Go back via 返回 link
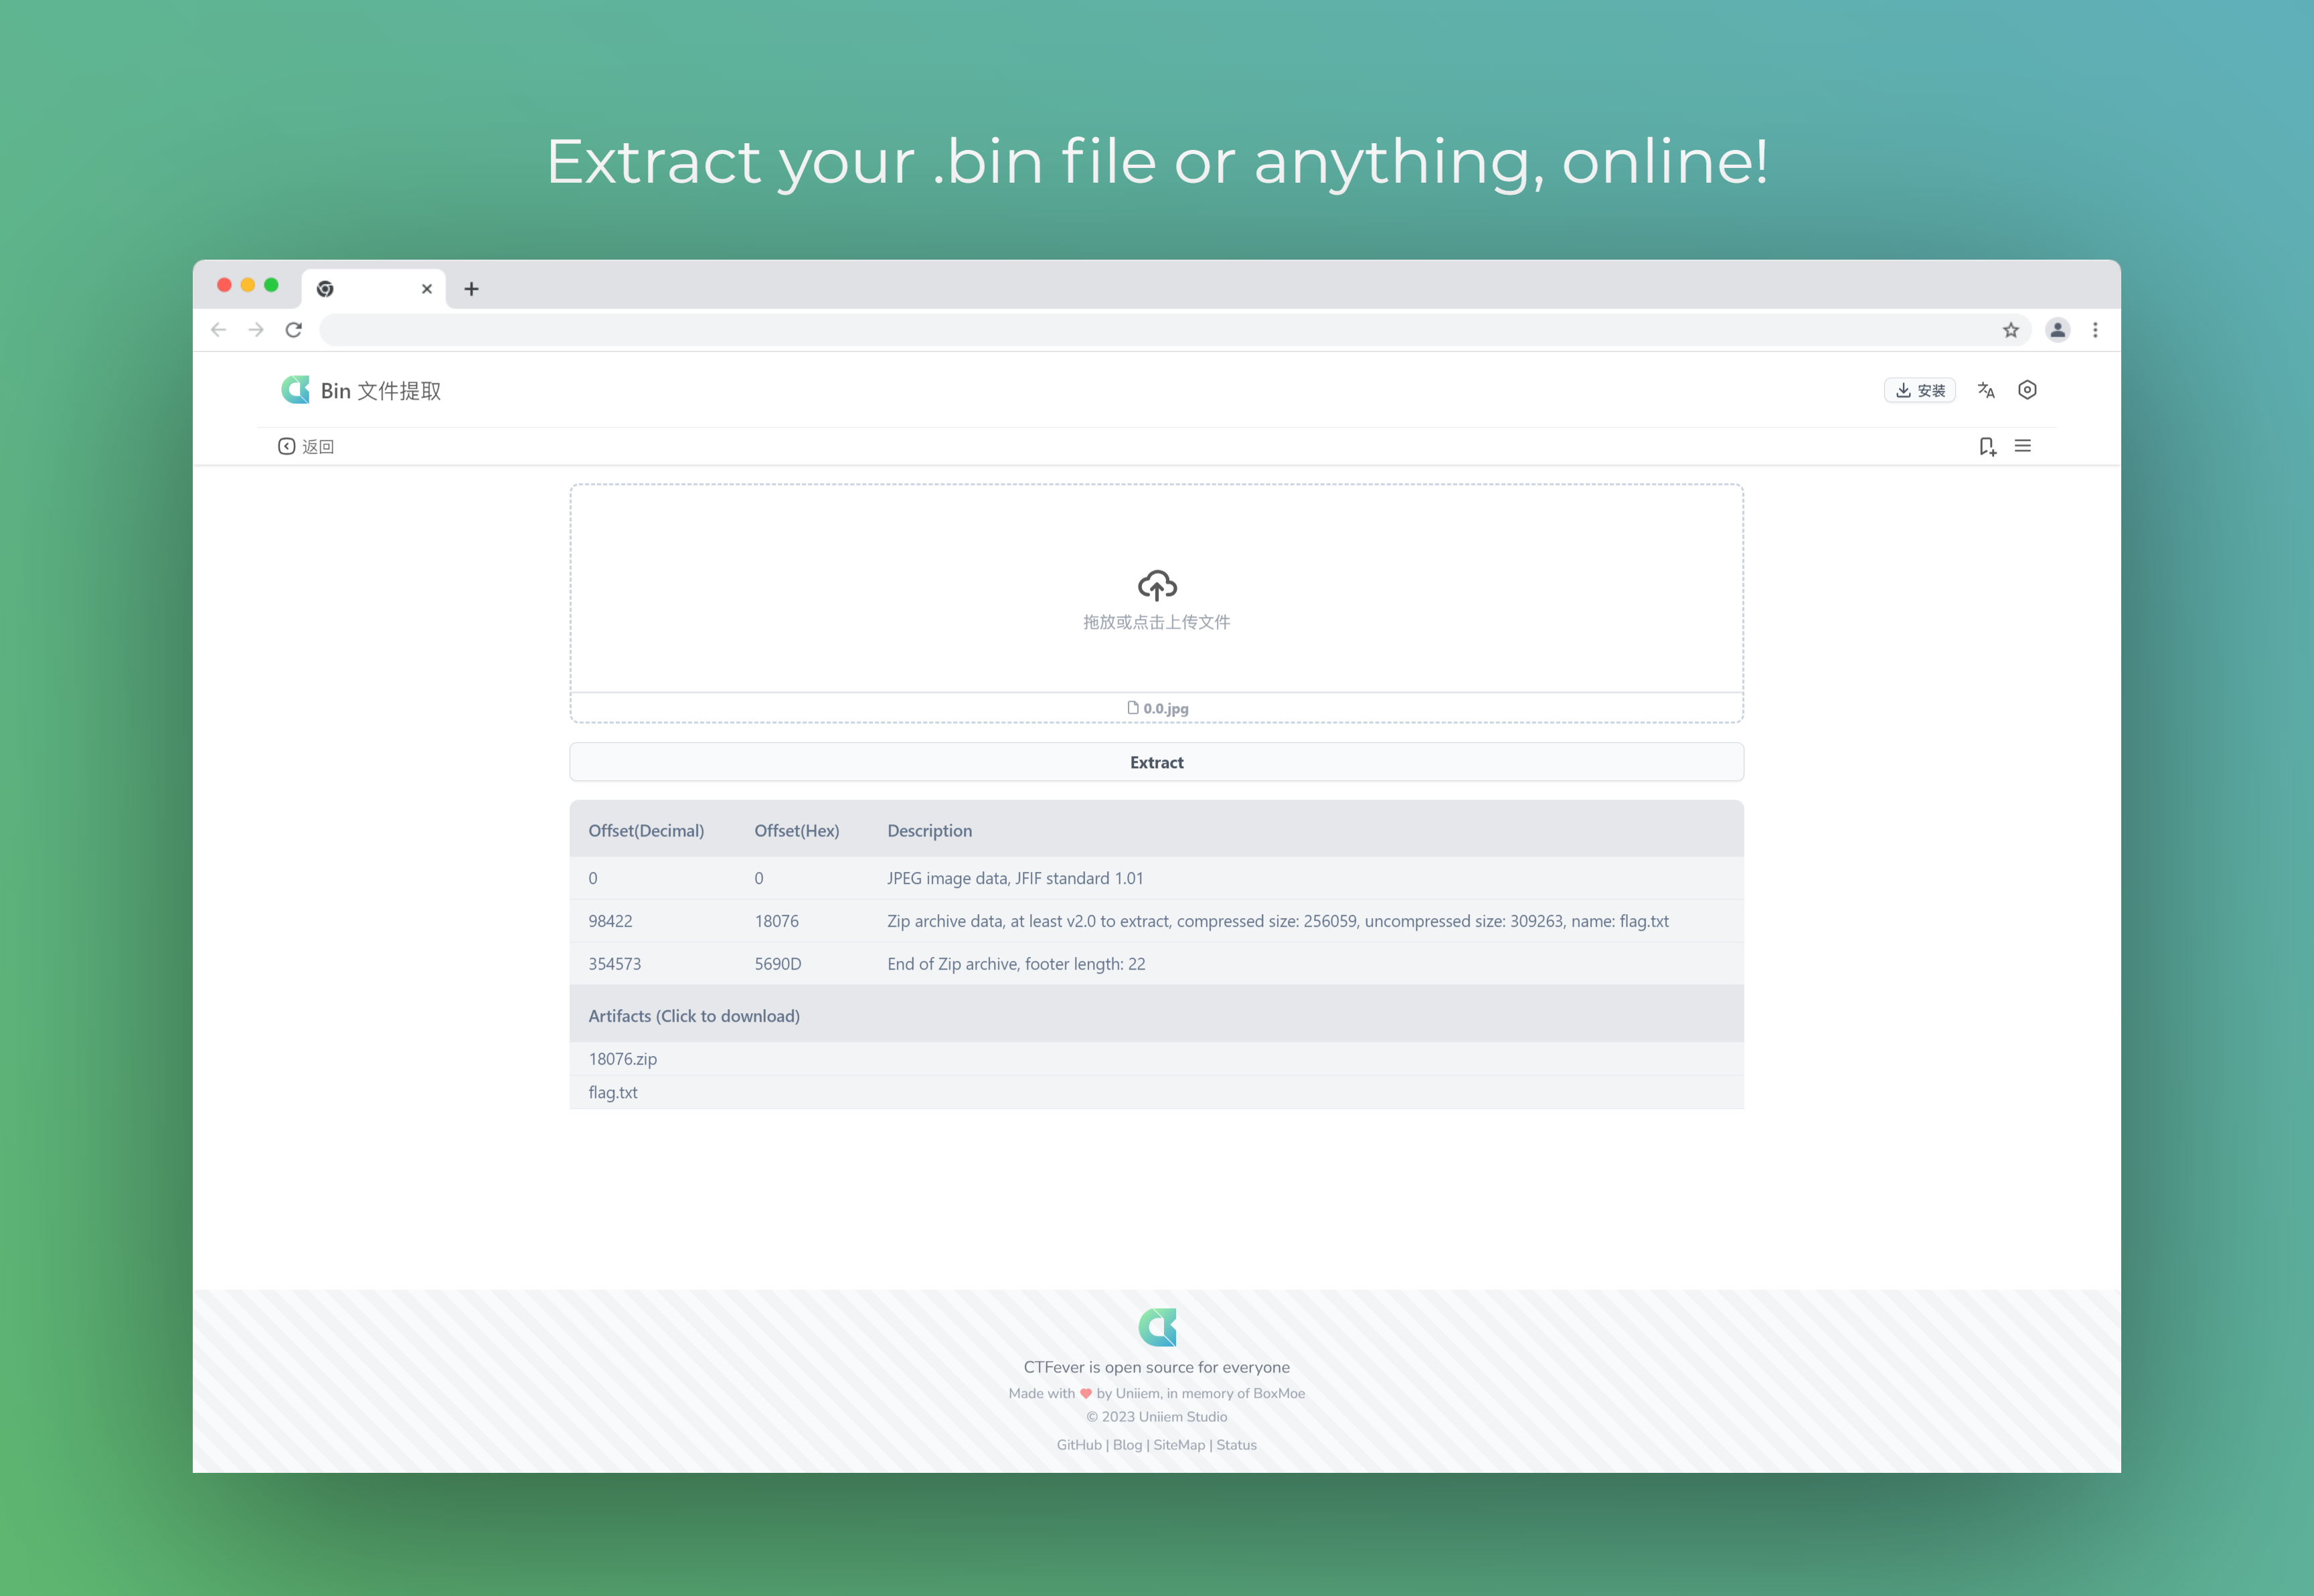The height and width of the screenshot is (1596, 2314). click(x=306, y=446)
